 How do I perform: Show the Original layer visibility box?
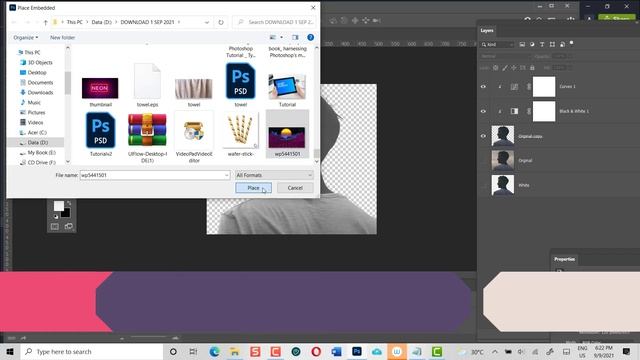click(x=483, y=160)
